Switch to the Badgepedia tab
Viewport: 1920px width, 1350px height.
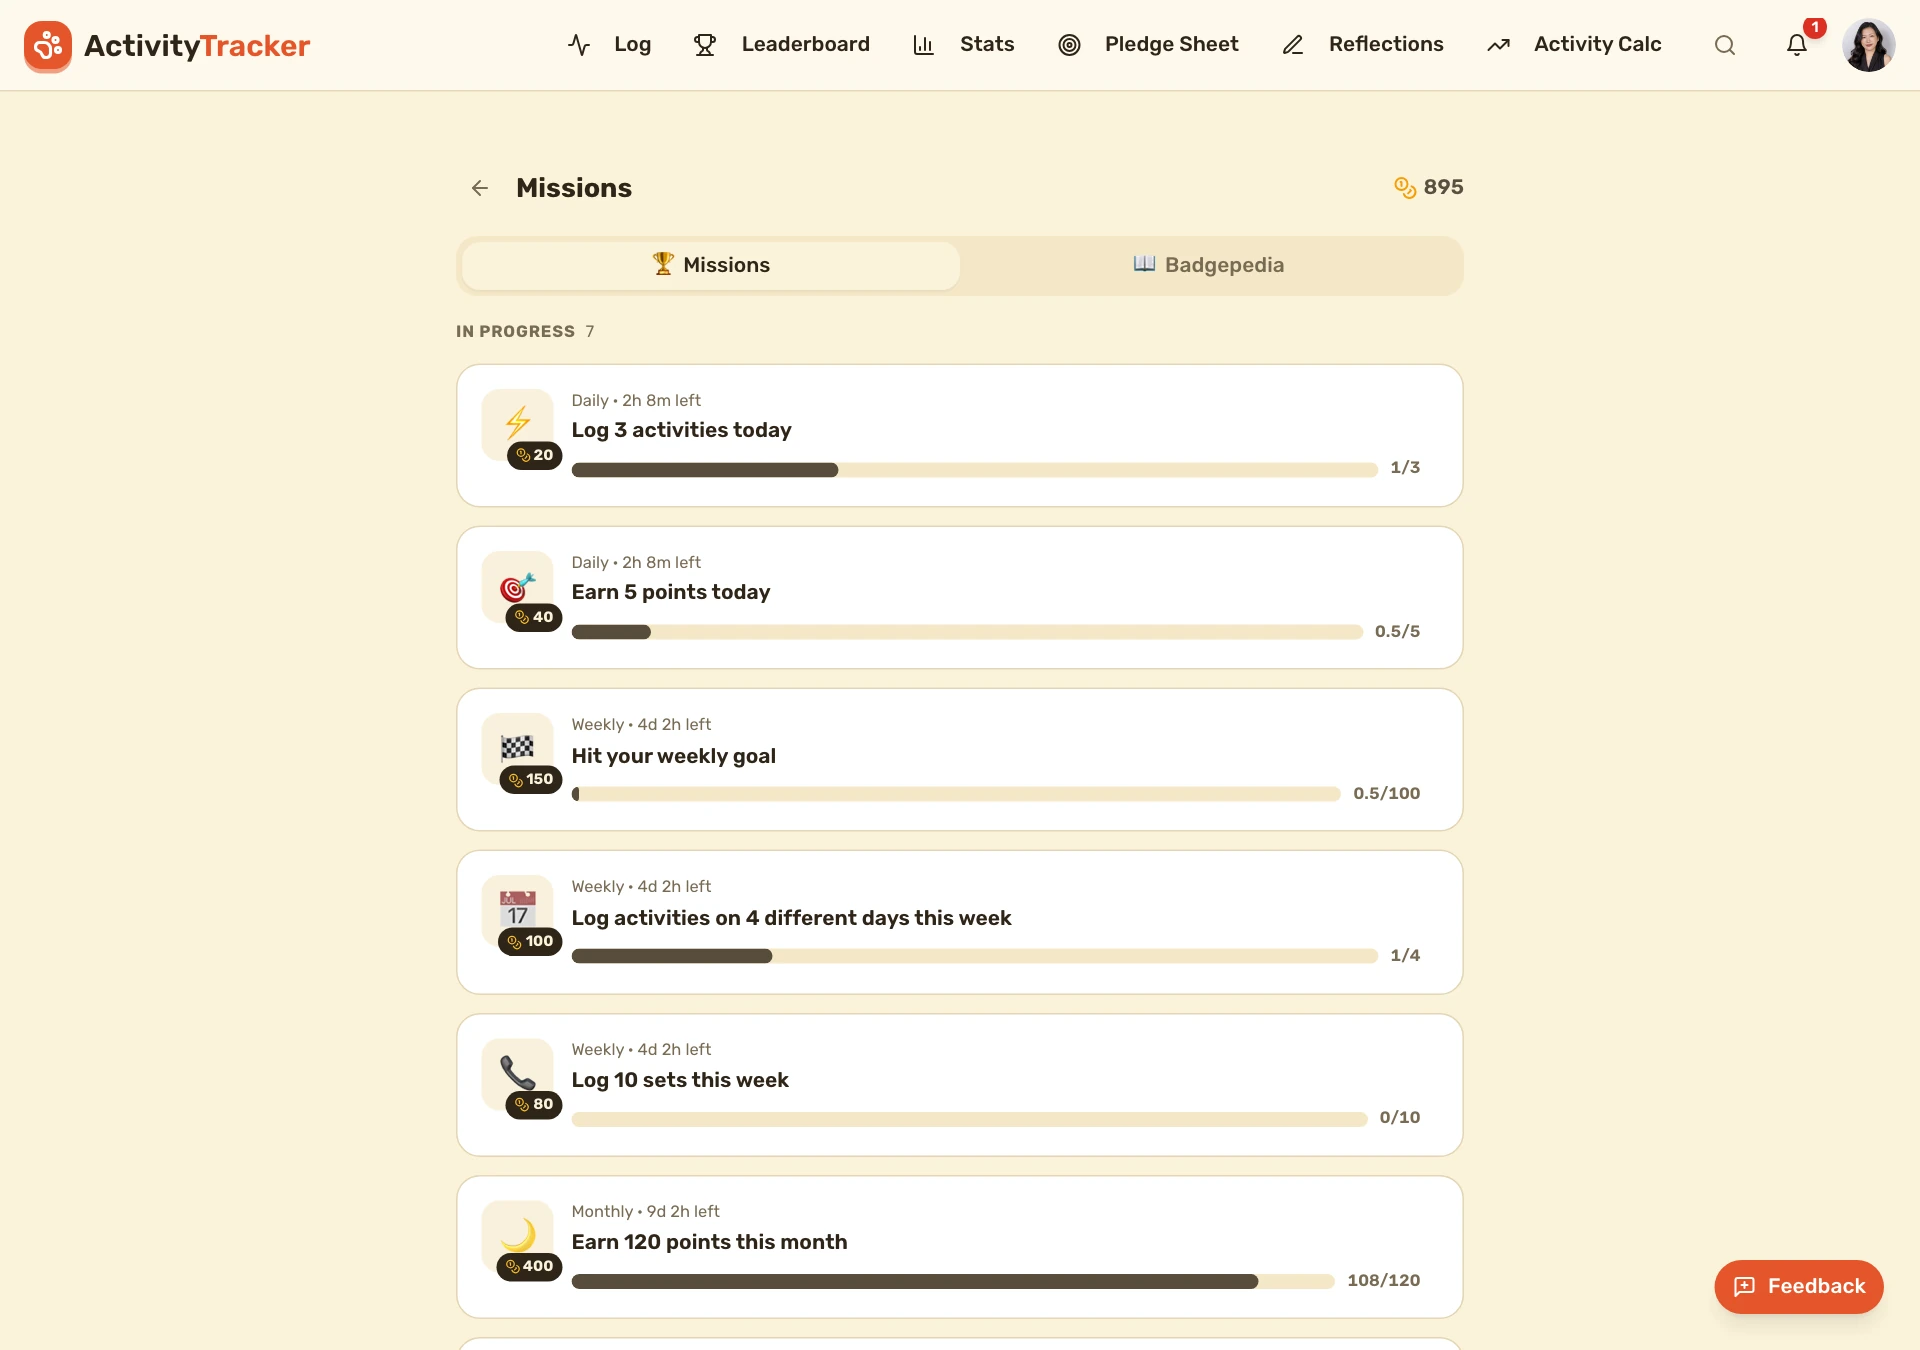[x=1209, y=265]
